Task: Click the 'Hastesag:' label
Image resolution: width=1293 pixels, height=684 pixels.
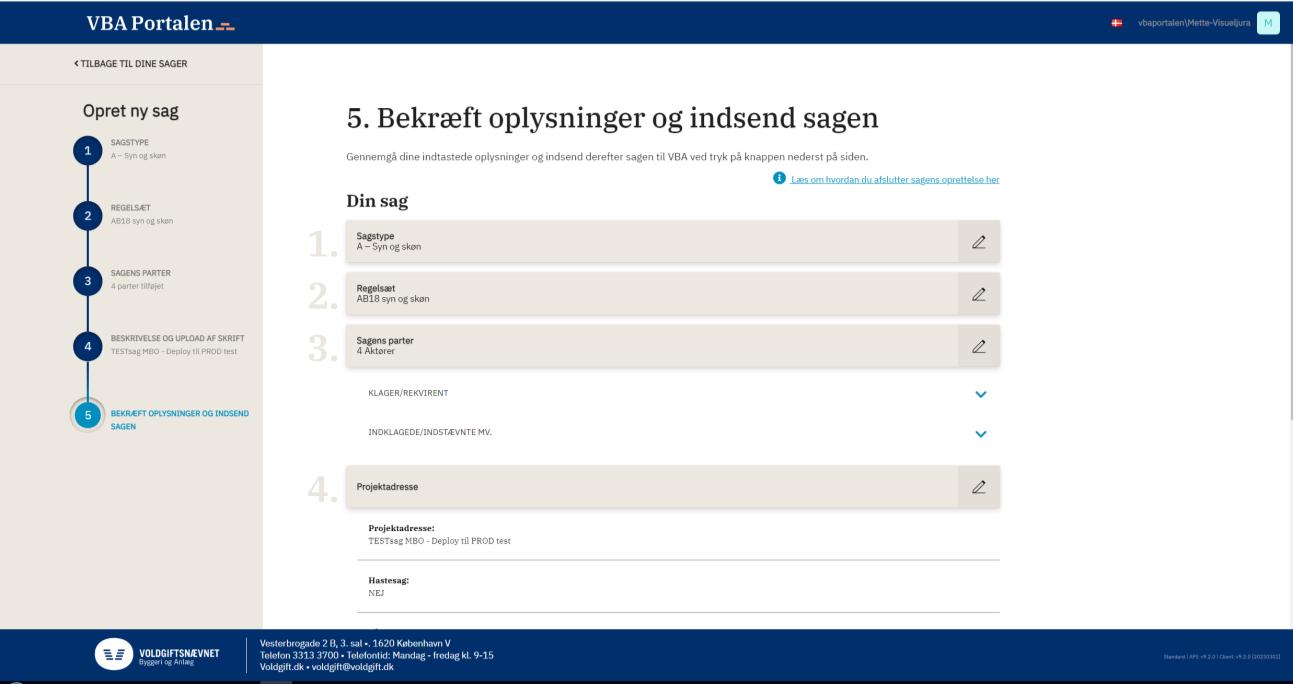Action: click(389, 580)
